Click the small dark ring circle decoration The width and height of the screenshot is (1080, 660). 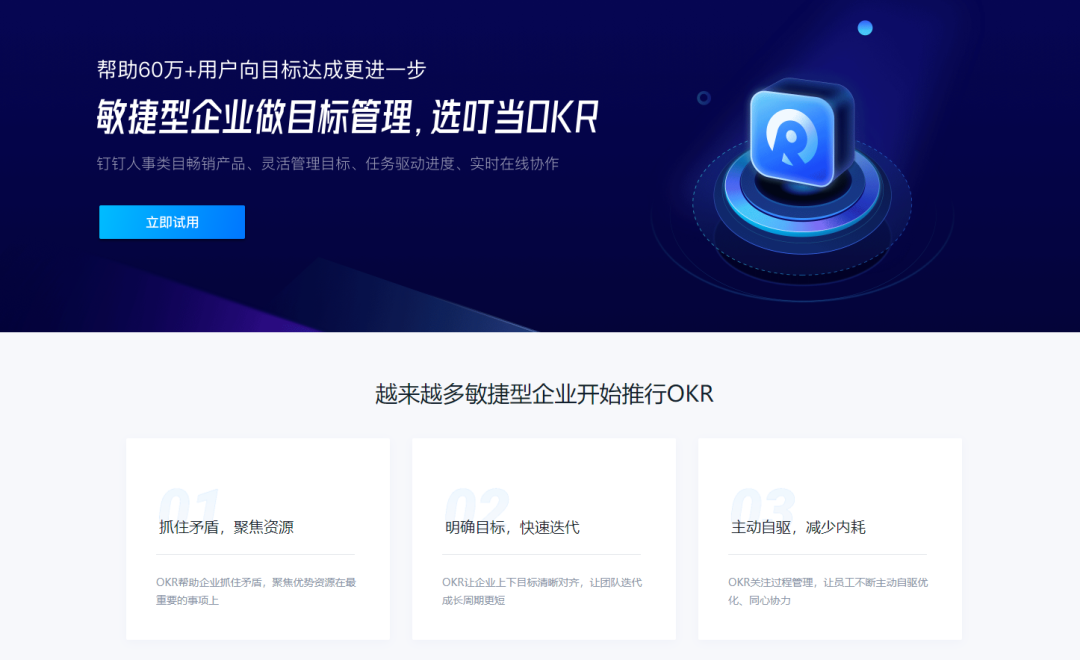pos(703,98)
